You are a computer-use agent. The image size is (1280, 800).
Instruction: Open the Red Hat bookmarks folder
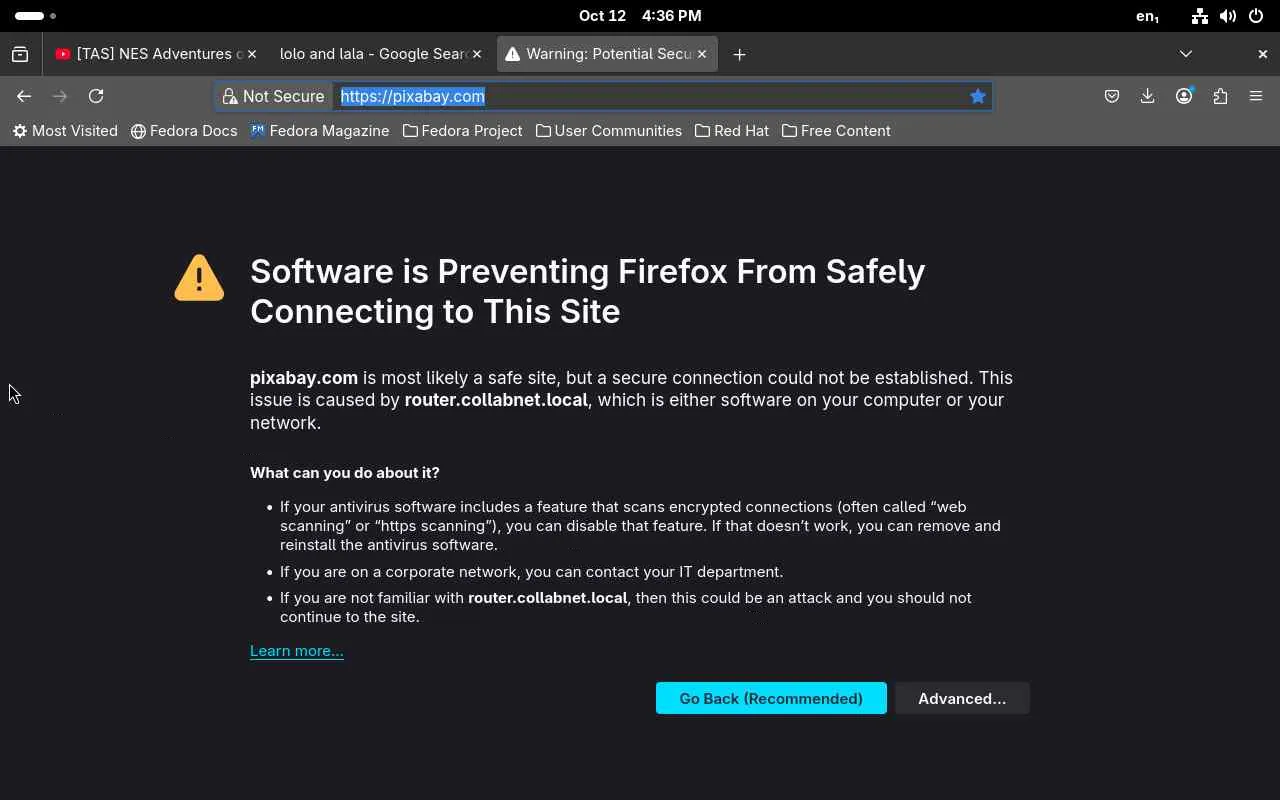coord(731,131)
